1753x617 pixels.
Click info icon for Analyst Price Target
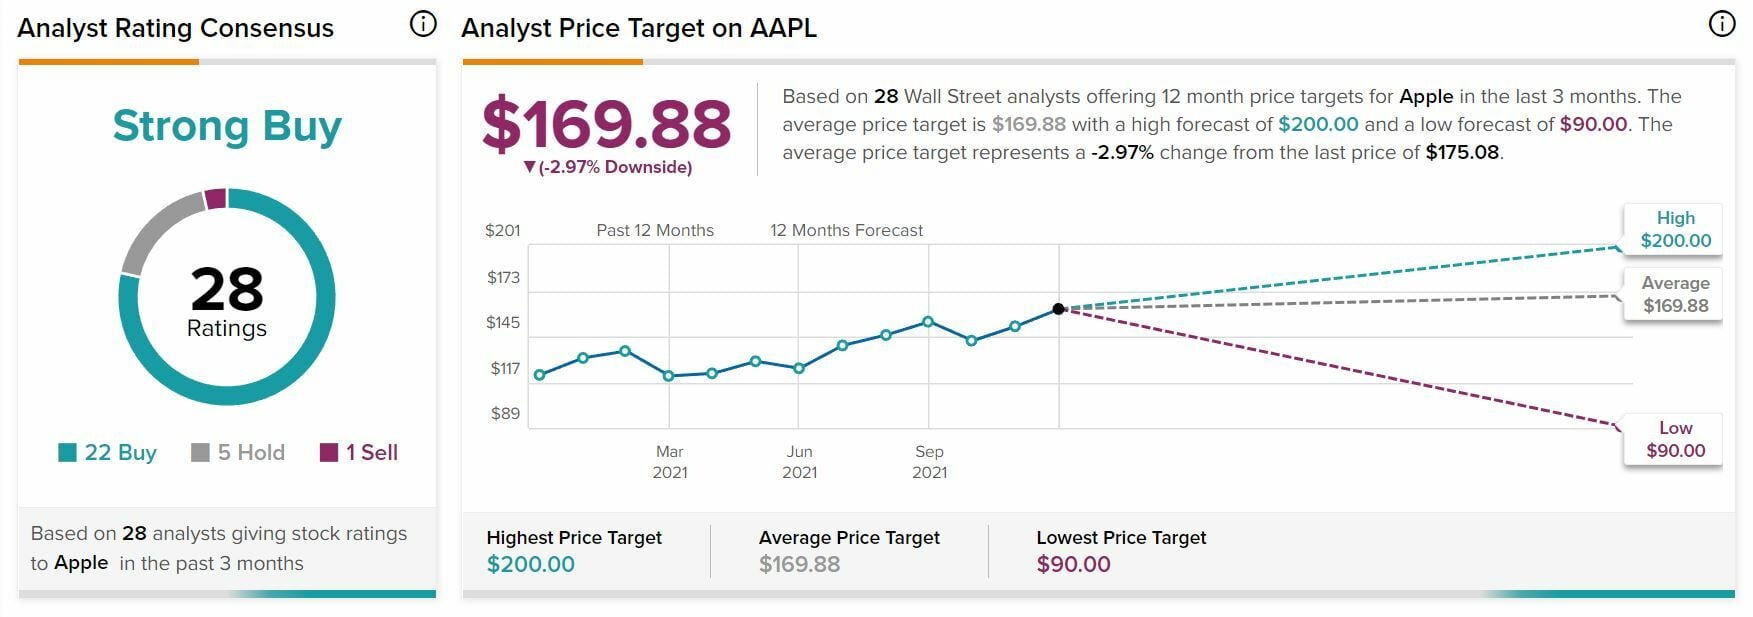1721,24
